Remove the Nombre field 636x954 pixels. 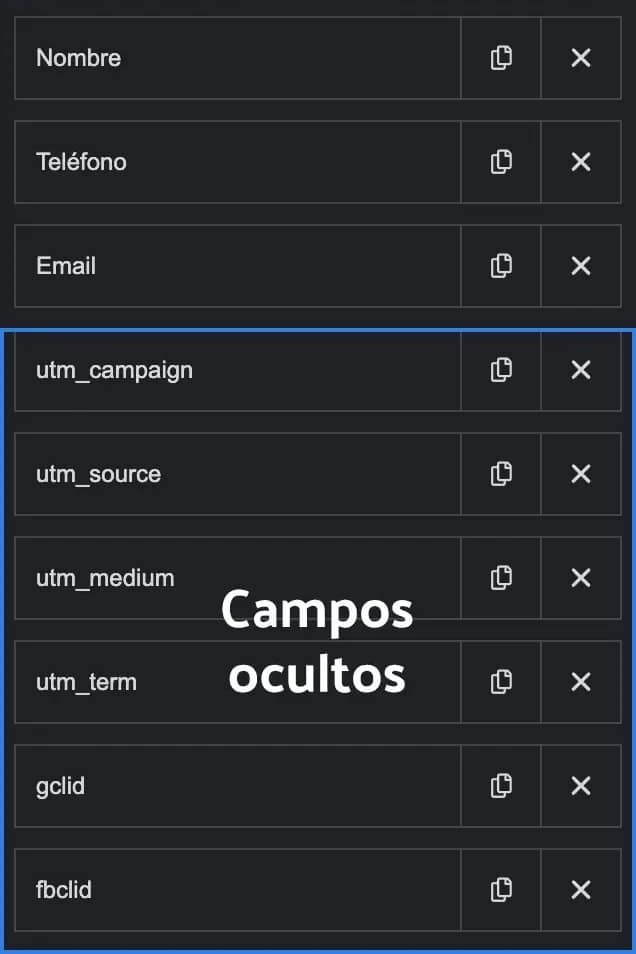[581, 58]
